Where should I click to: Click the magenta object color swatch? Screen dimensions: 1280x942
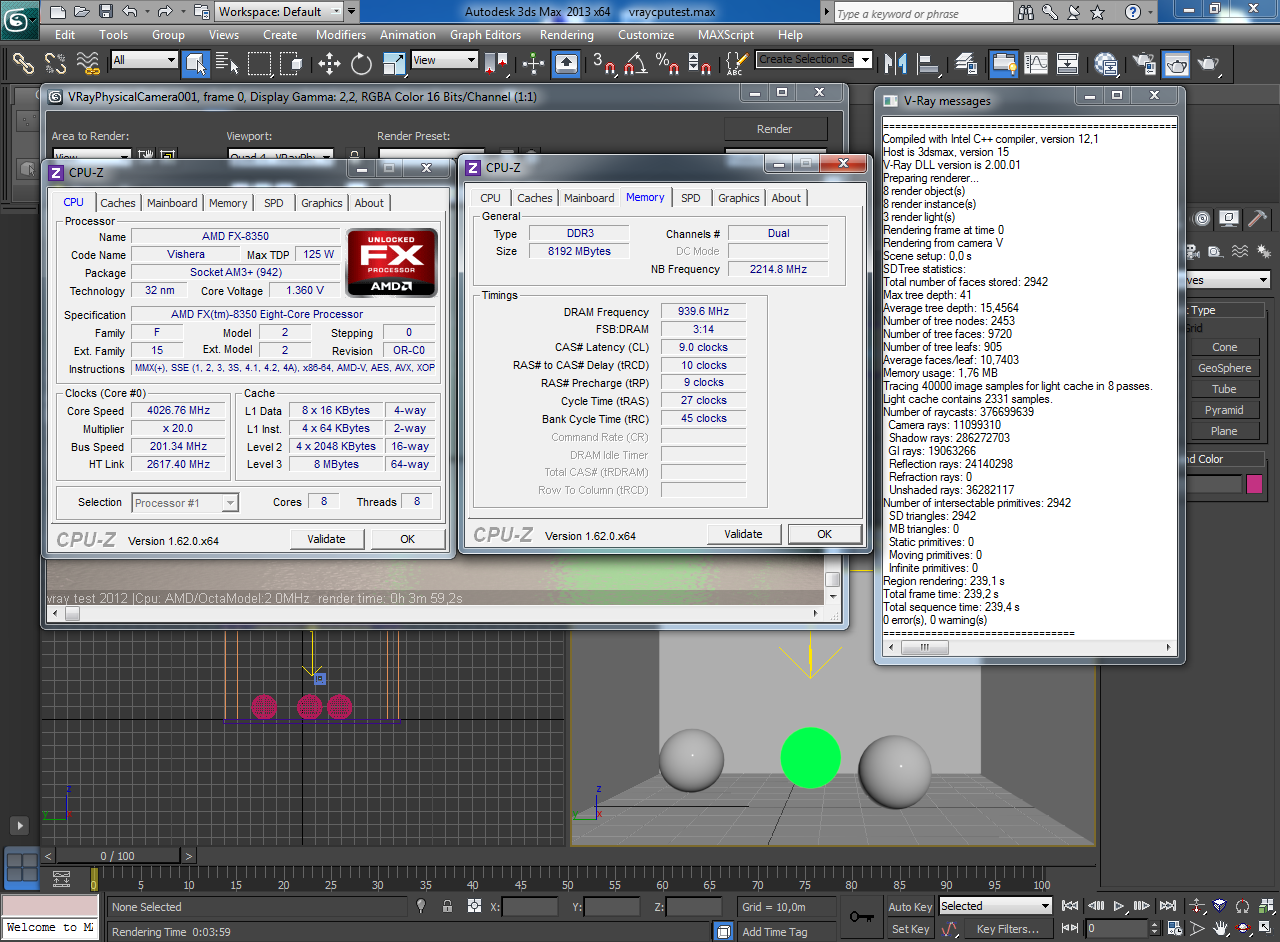click(1254, 485)
